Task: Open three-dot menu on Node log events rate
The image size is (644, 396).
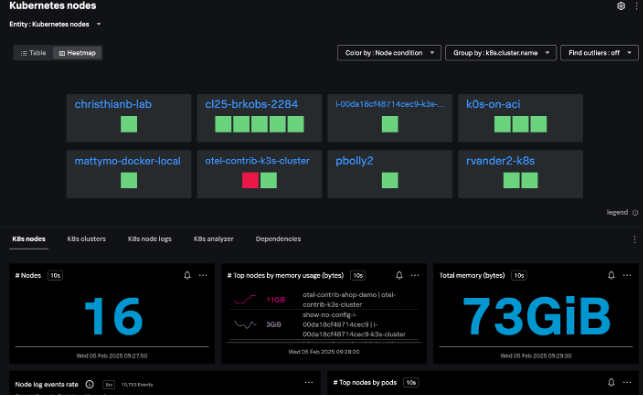Action: tap(309, 382)
